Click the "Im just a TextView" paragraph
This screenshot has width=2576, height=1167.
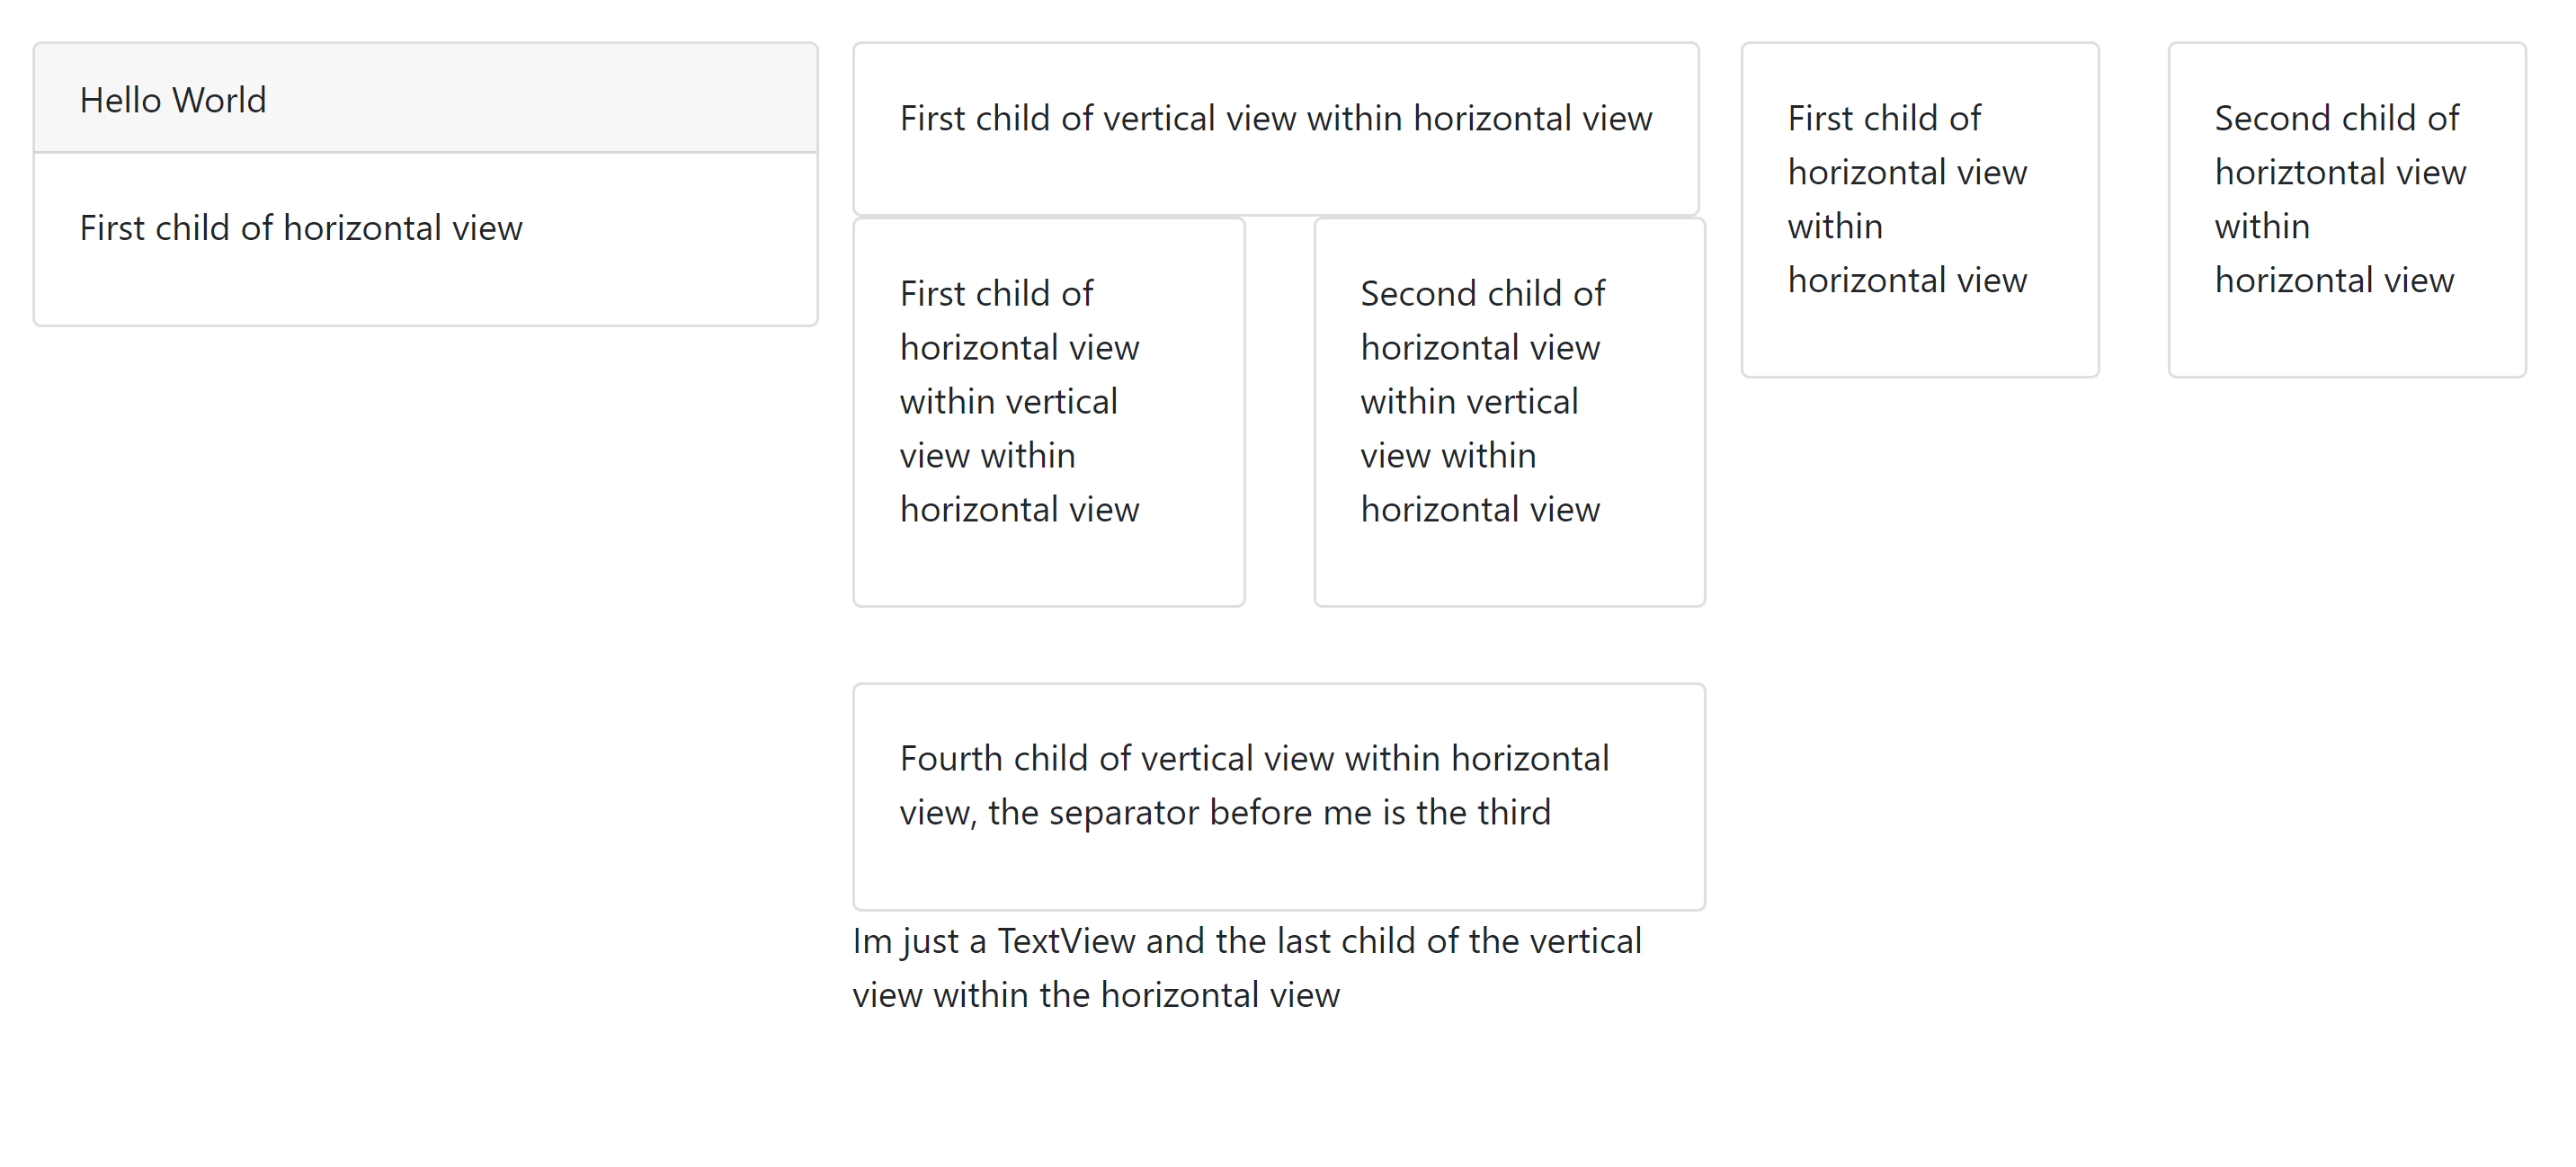coord(1246,968)
